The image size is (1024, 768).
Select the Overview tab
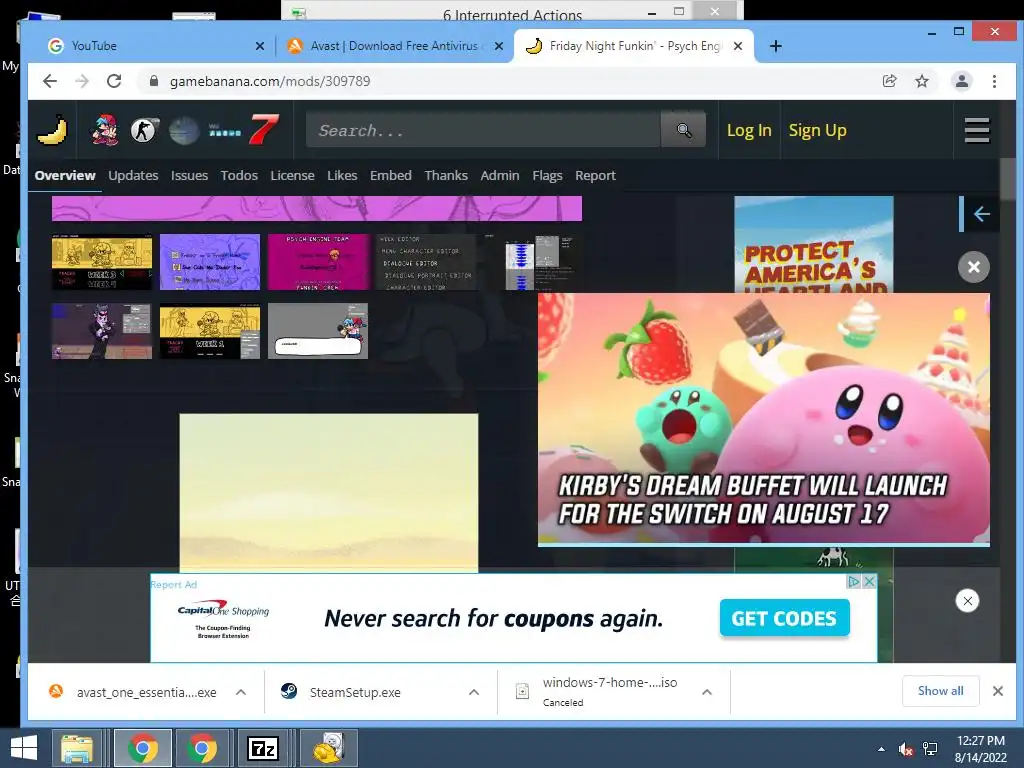[x=65, y=175]
